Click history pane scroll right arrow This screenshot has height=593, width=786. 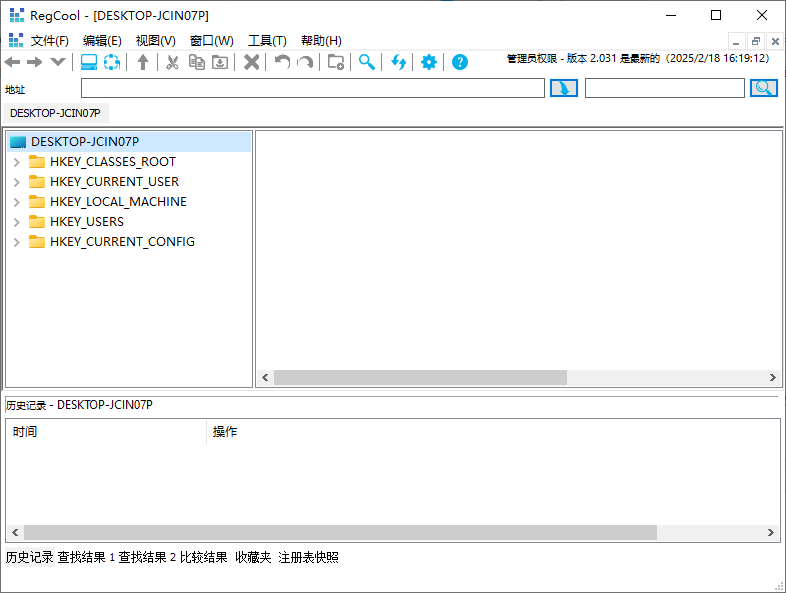tap(770, 532)
